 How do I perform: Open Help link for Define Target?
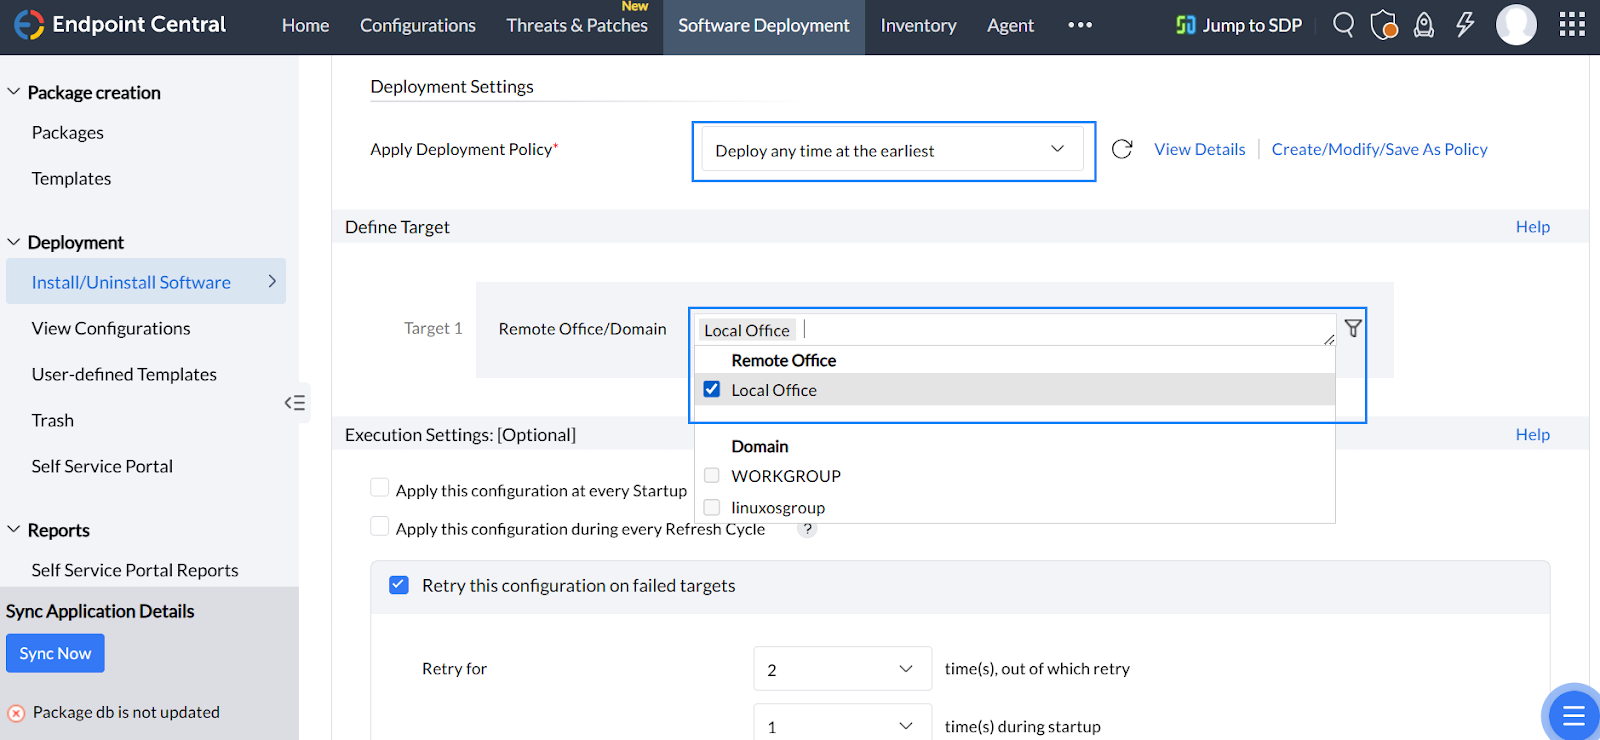pos(1532,227)
